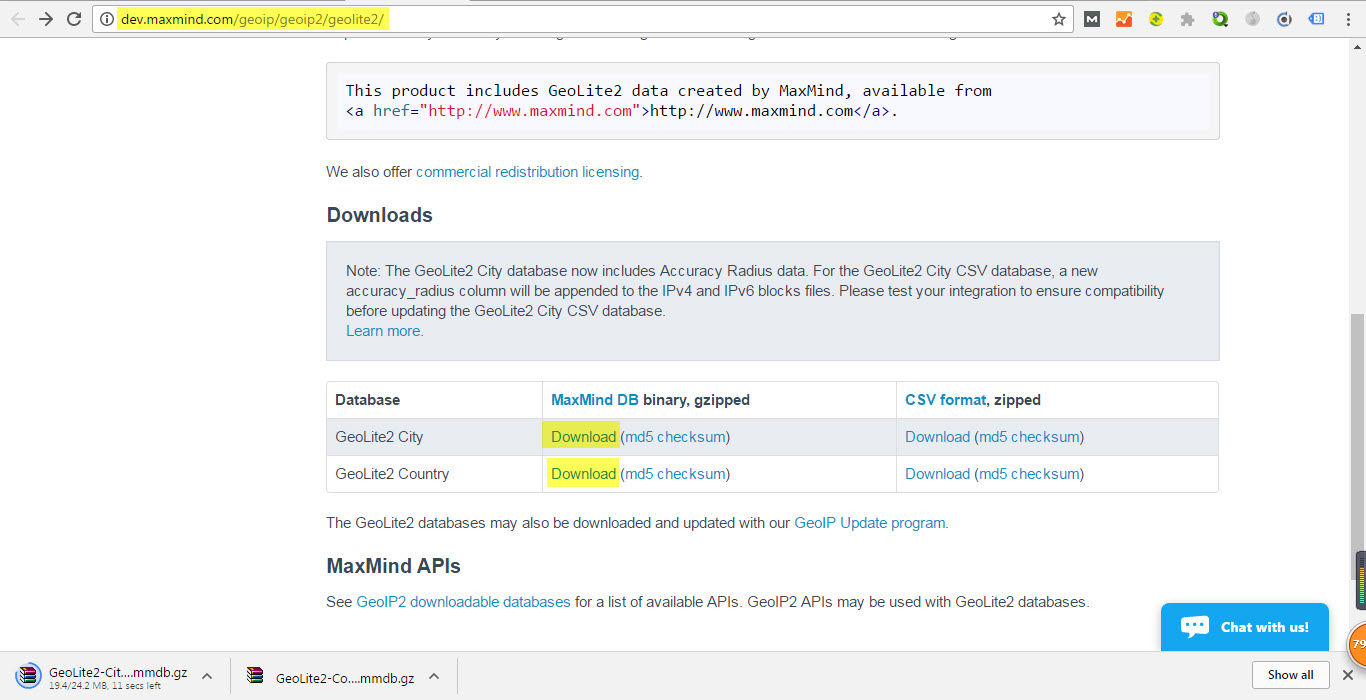1366x700 pixels.
Task: Click the chat speech bubble icon
Action: [x=1194, y=627]
